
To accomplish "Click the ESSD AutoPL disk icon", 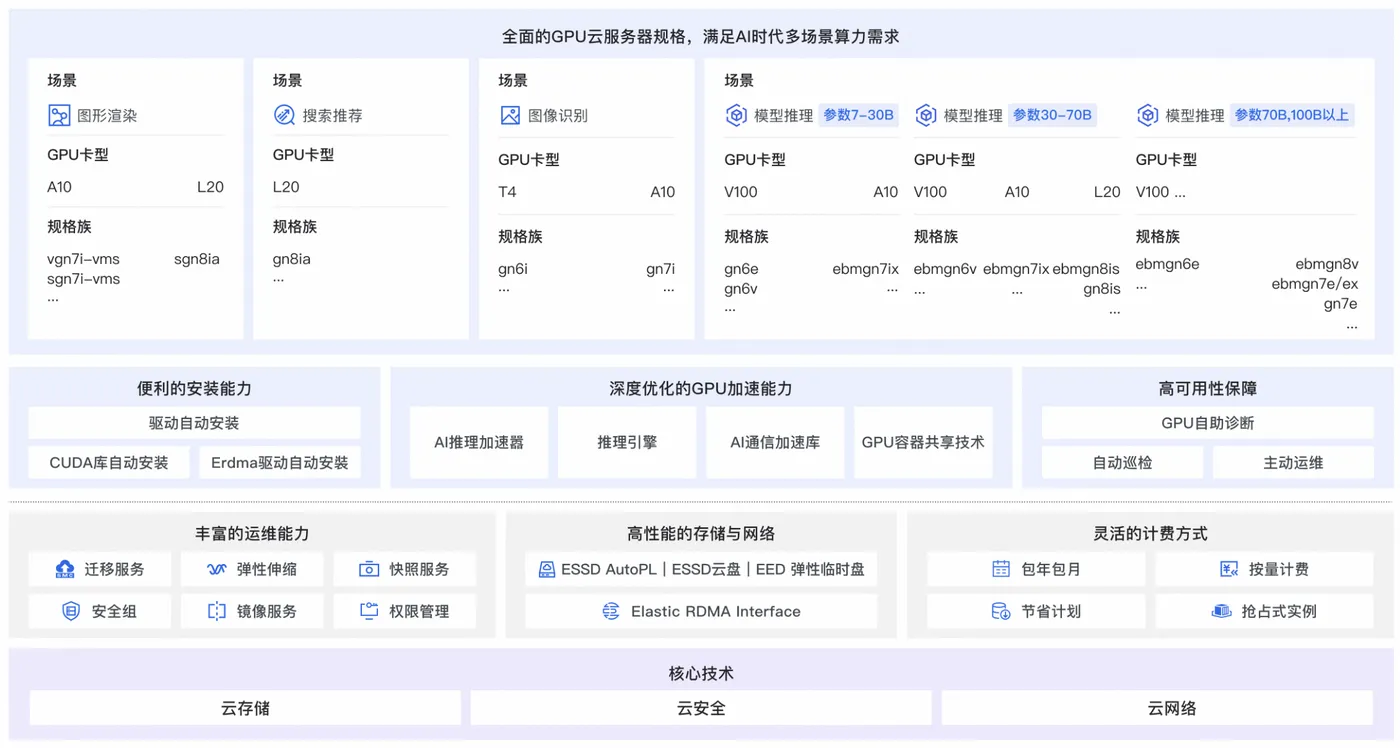I will coord(546,569).
